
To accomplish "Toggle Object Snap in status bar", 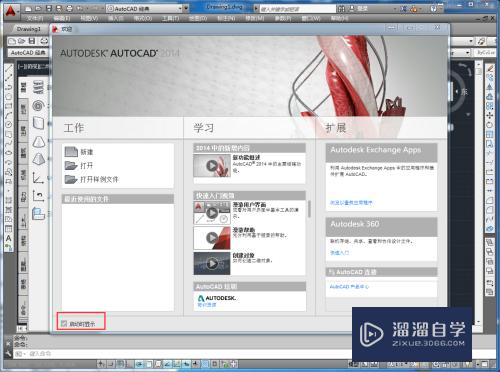I will (x=148, y=364).
